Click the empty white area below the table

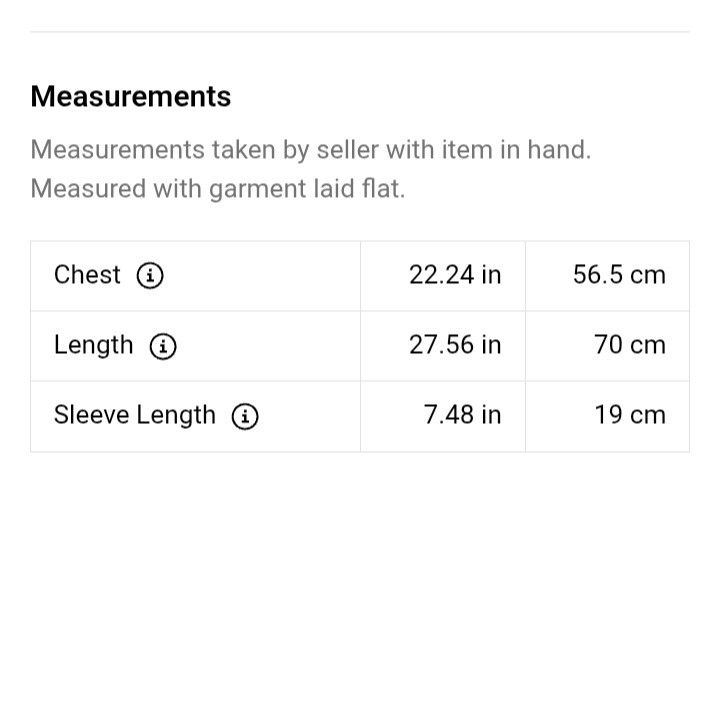[x=360, y=583]
